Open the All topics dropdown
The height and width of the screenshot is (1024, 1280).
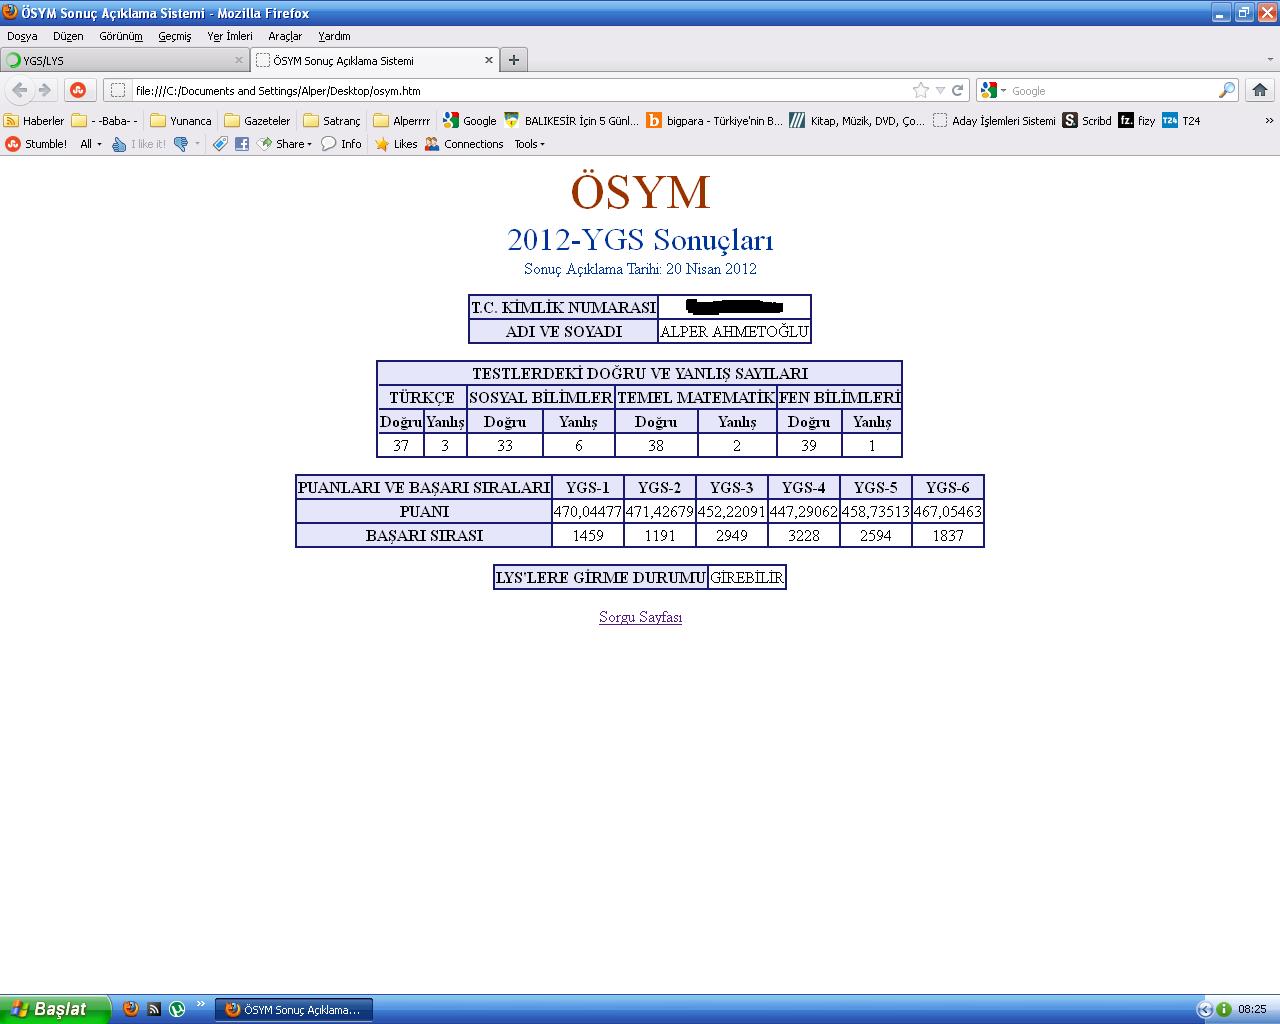point(90,144)
